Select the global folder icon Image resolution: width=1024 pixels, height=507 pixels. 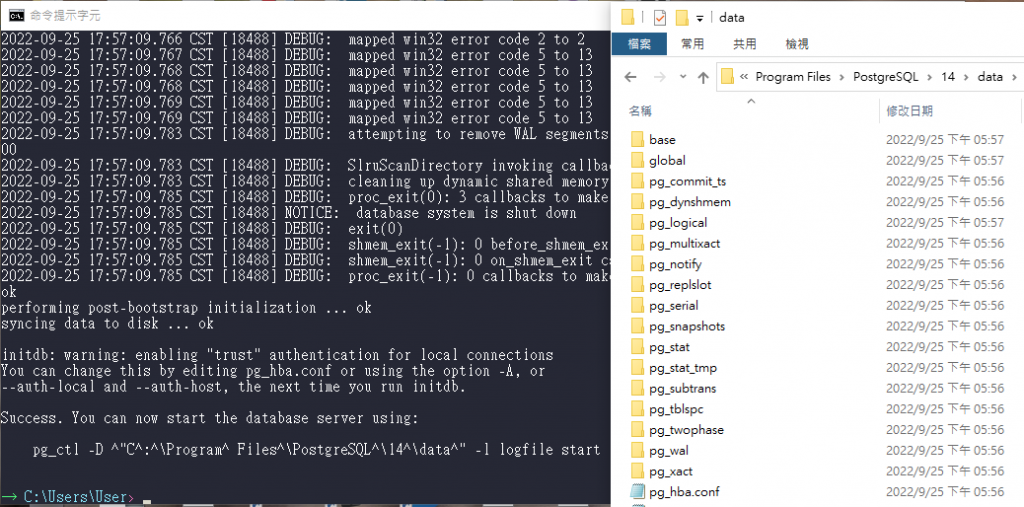pos(638,160)
